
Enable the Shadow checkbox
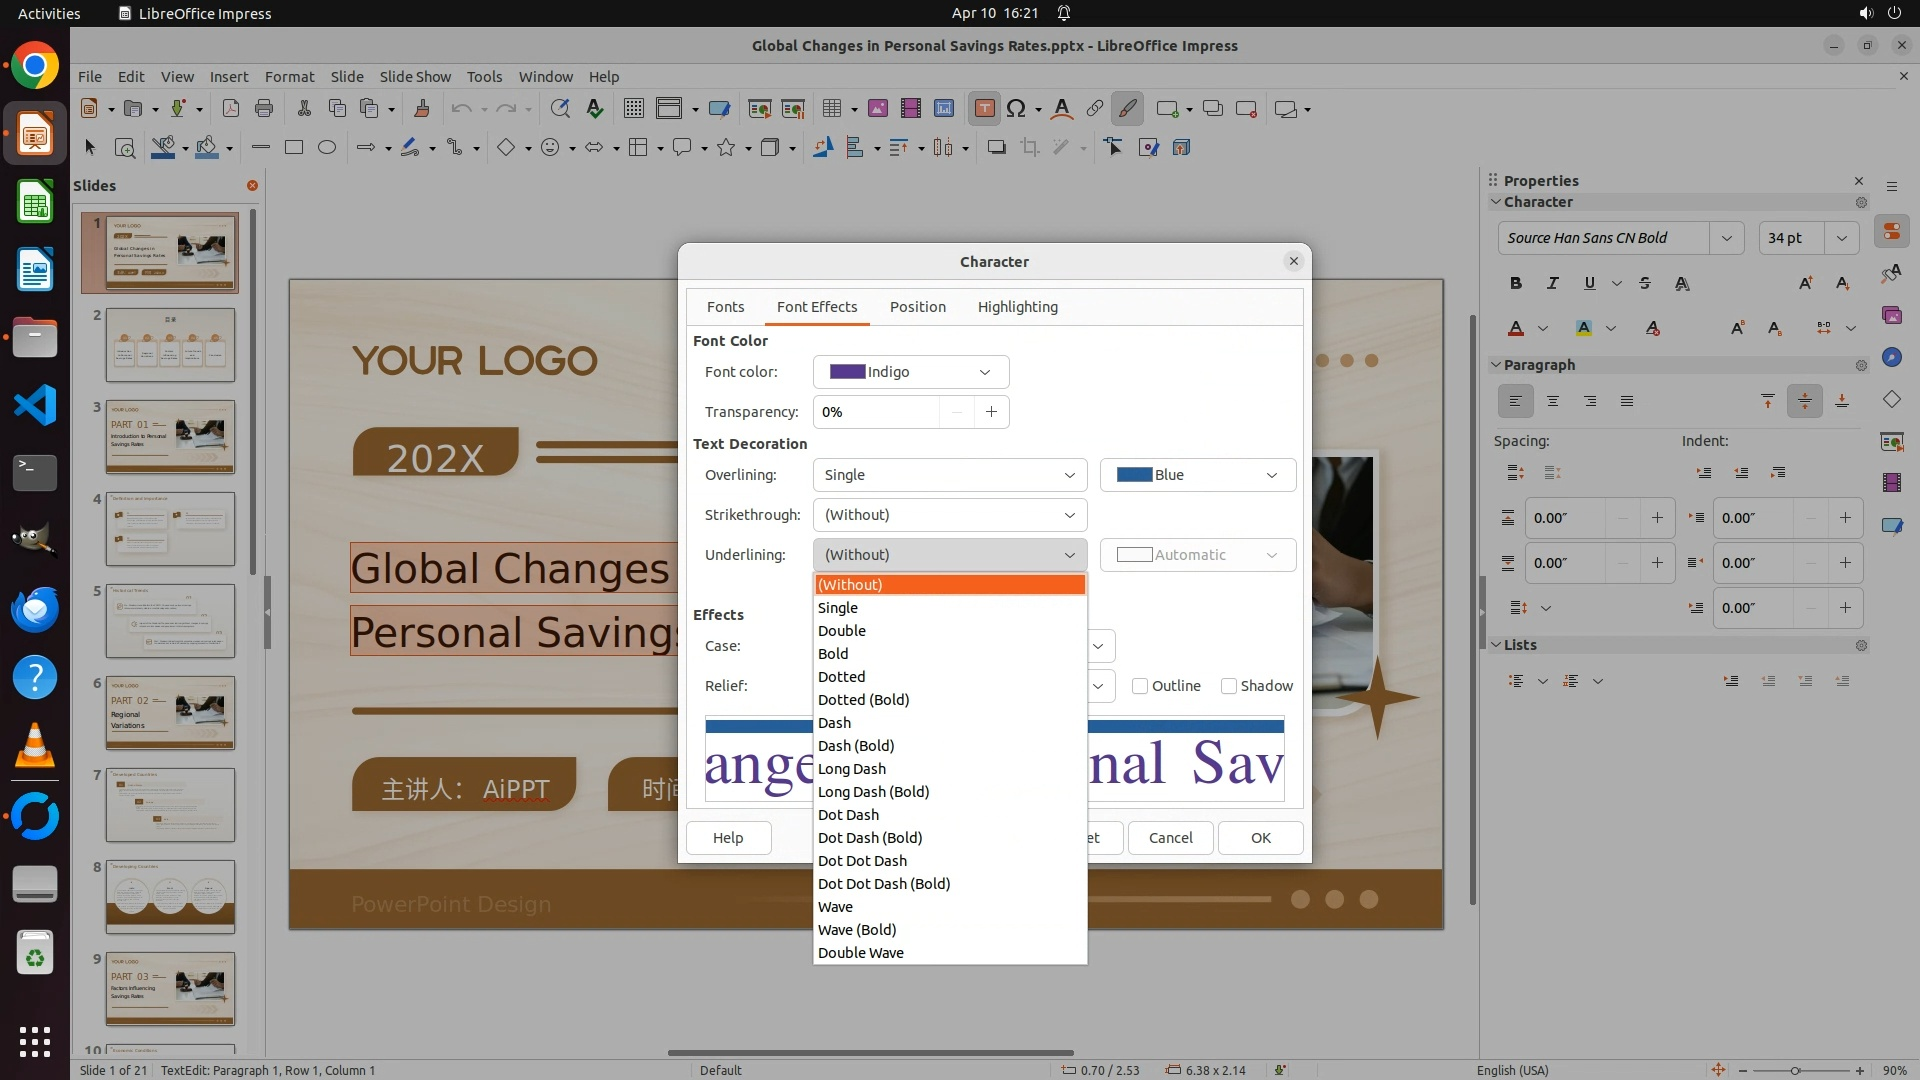coord(1229,686)
